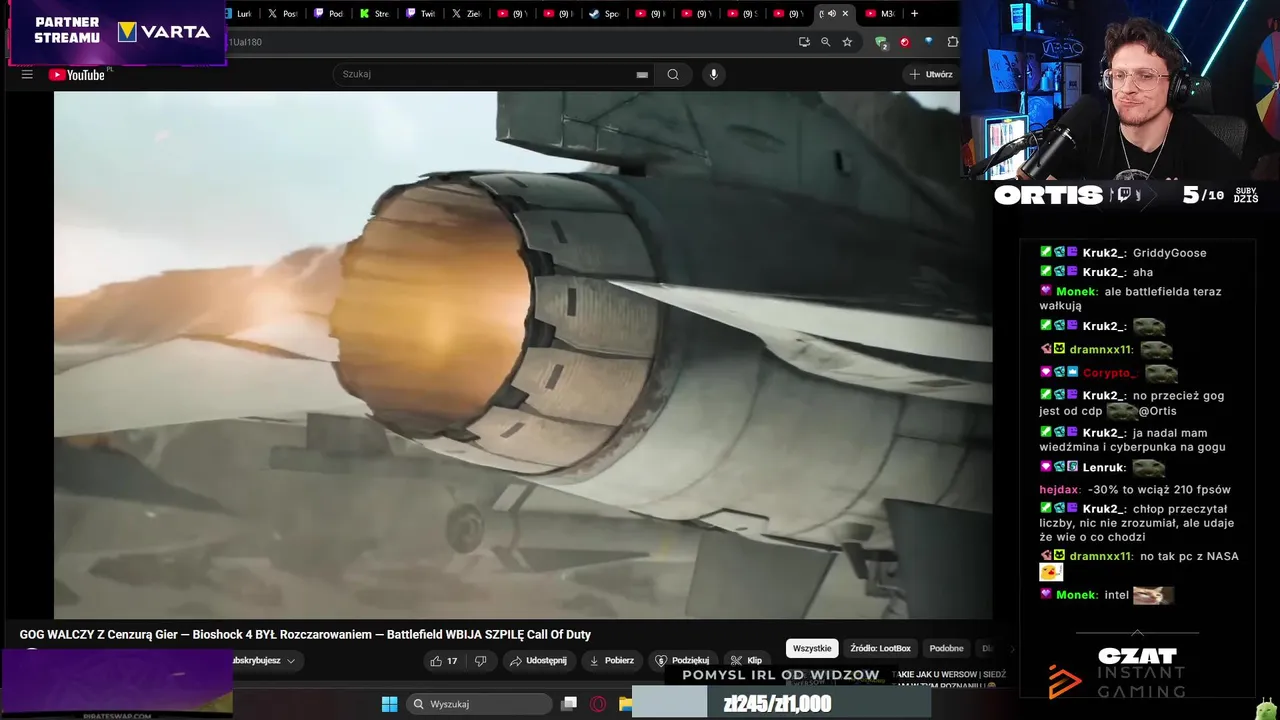Screen dimensions: 1280x720
Task: Dislike the video with thumbs down
Action: (480, 661)
